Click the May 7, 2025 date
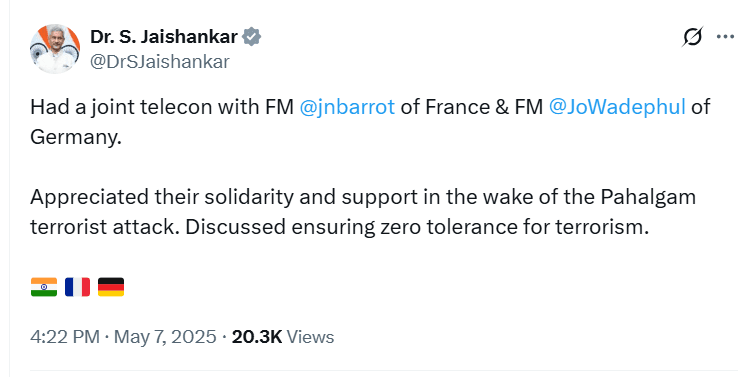The height and width of the screenshot is (377, 752). pos(165,337)
